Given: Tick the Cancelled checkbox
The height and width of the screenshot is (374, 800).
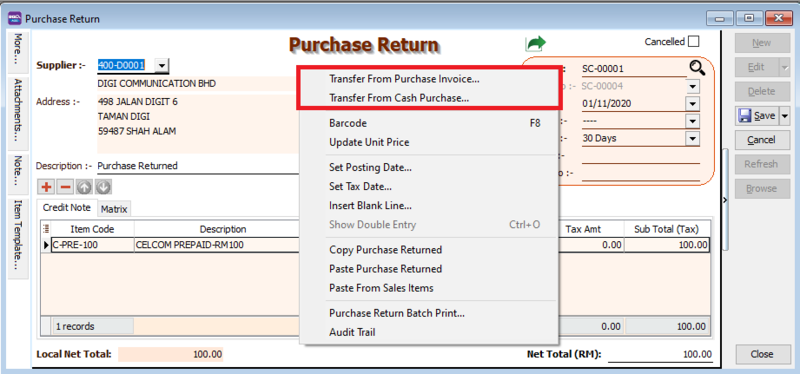Looking at the screenshot, I should click(693, 41).
